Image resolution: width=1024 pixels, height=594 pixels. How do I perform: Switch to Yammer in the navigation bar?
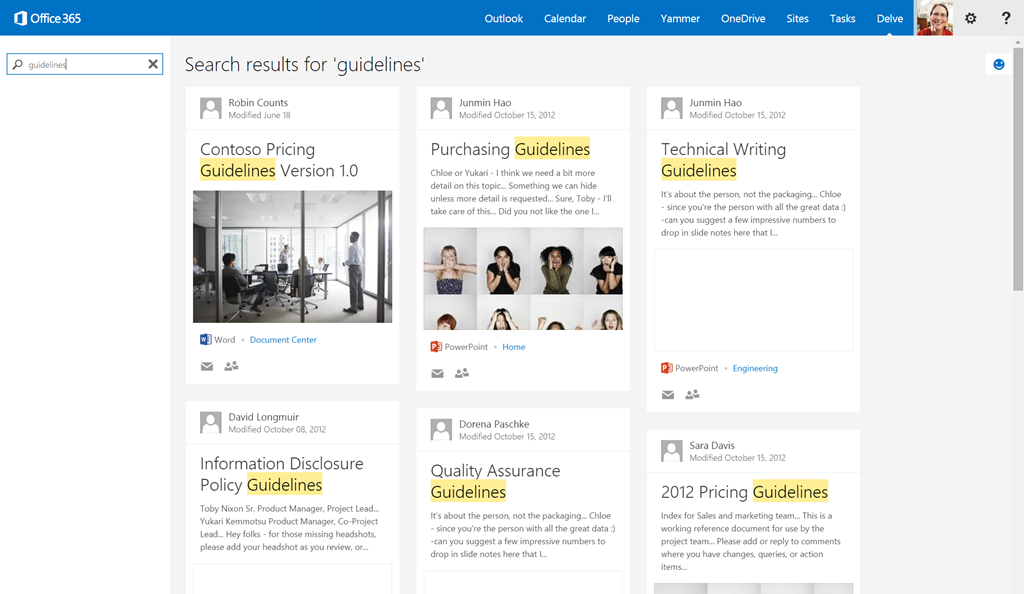[680, 18]
